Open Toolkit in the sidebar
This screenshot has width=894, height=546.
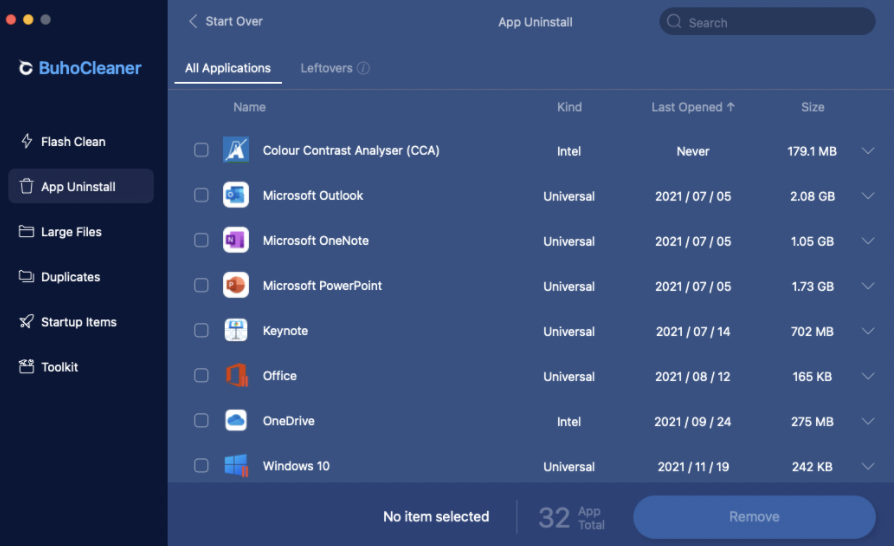pos(81,366)
